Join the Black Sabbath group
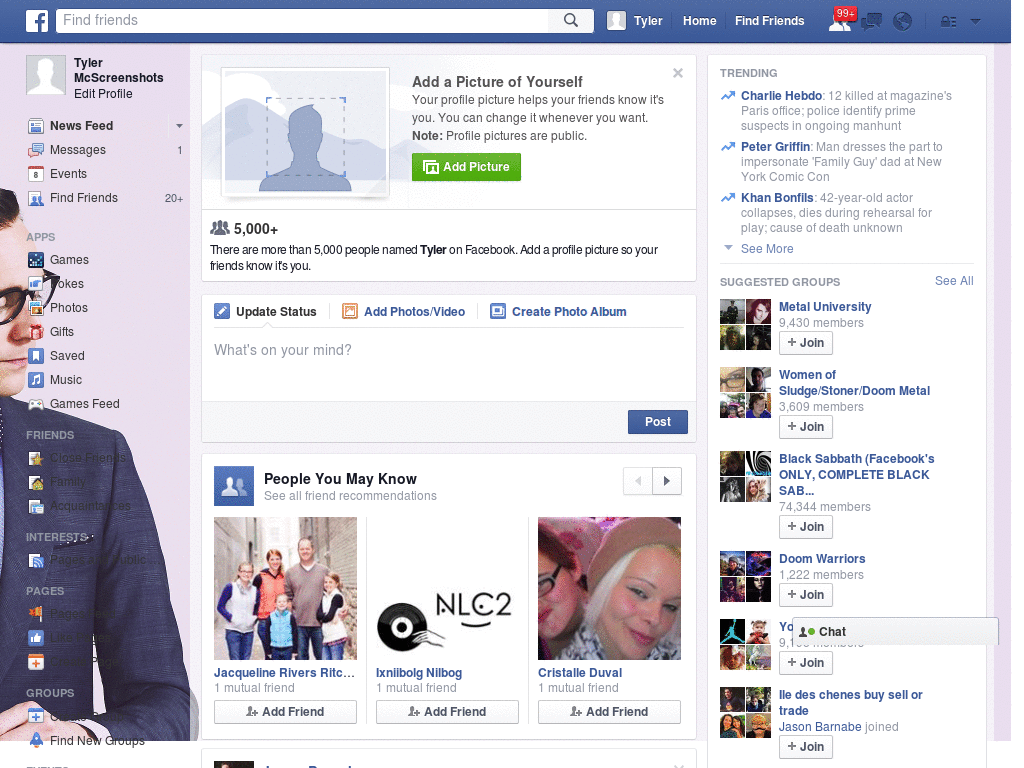 point(806,527)
